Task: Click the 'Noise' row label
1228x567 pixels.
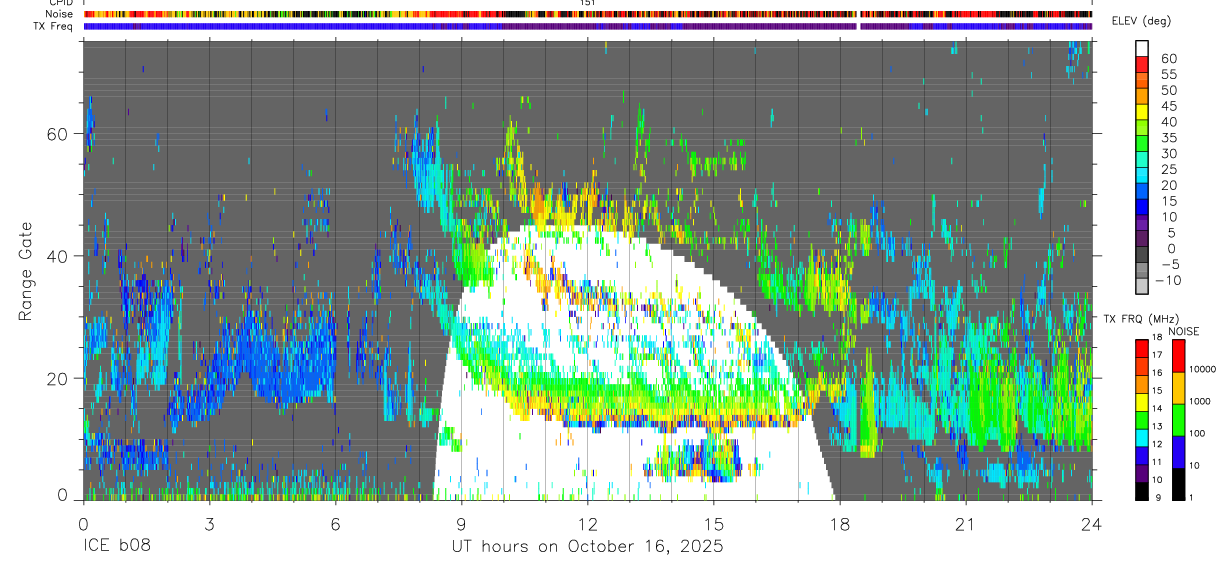Action: pos(60,15)
